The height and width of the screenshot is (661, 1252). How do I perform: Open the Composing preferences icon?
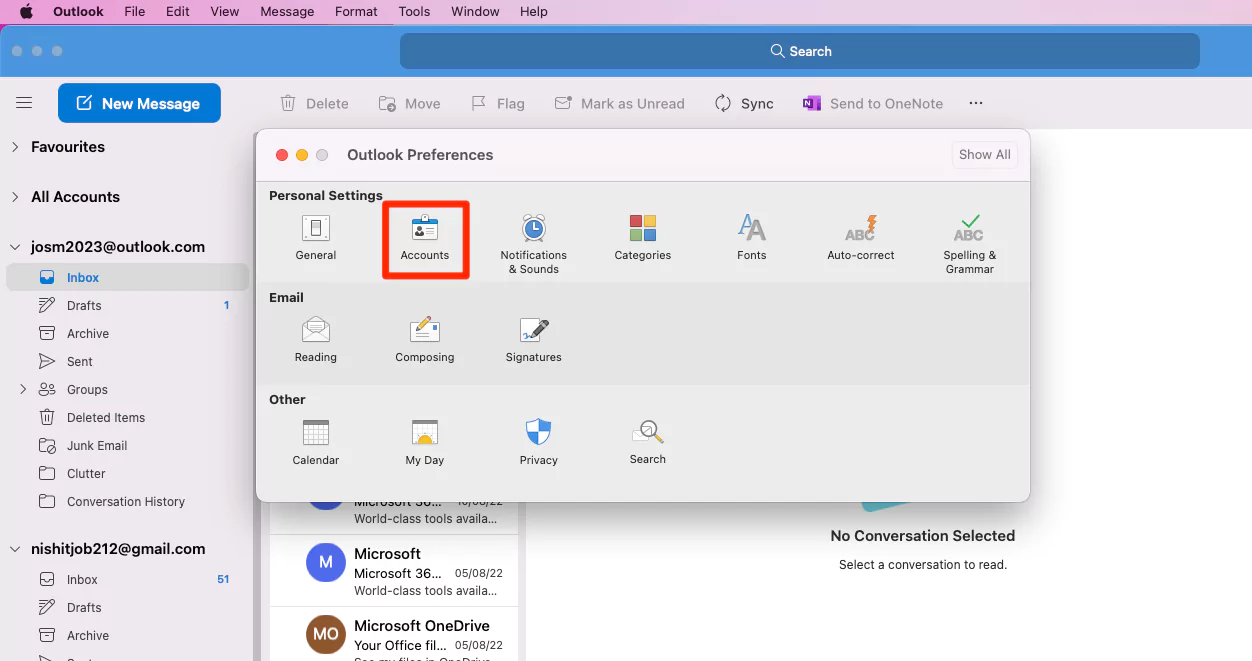pos(424,340)
